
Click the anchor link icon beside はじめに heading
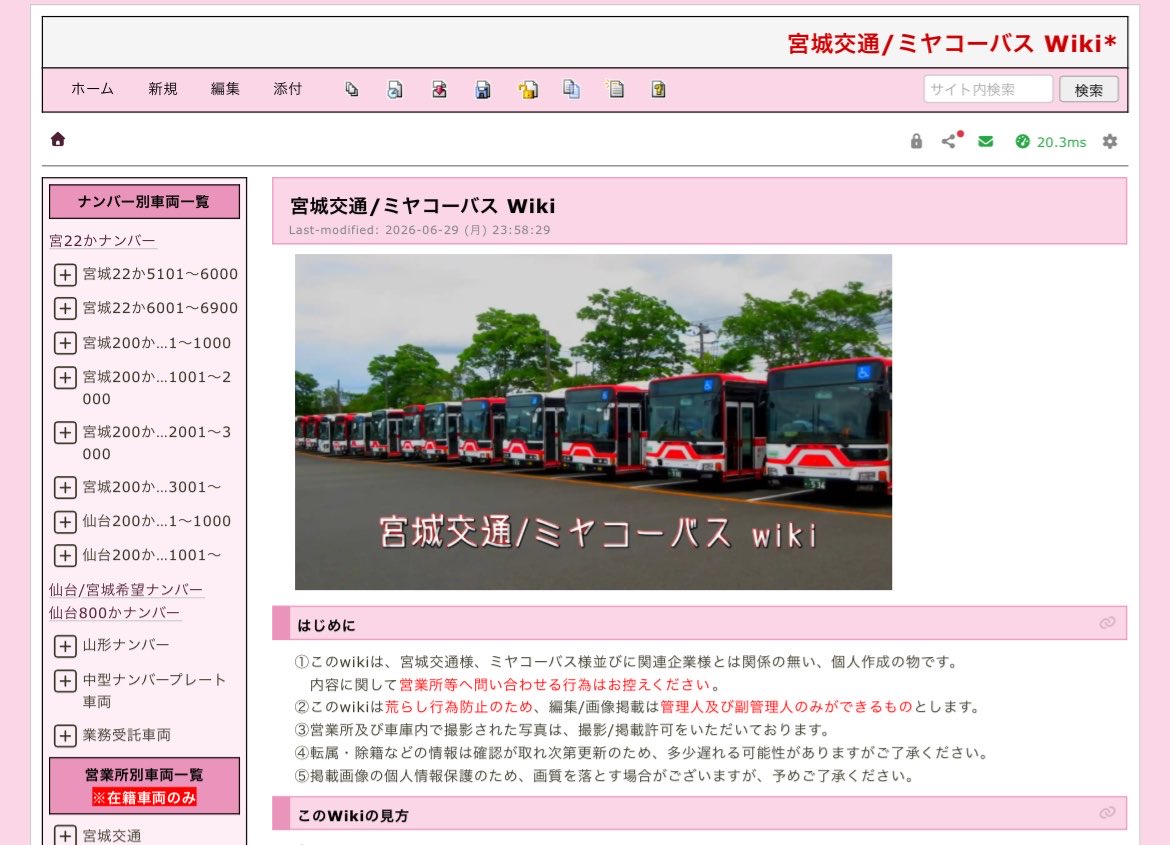1107,623
